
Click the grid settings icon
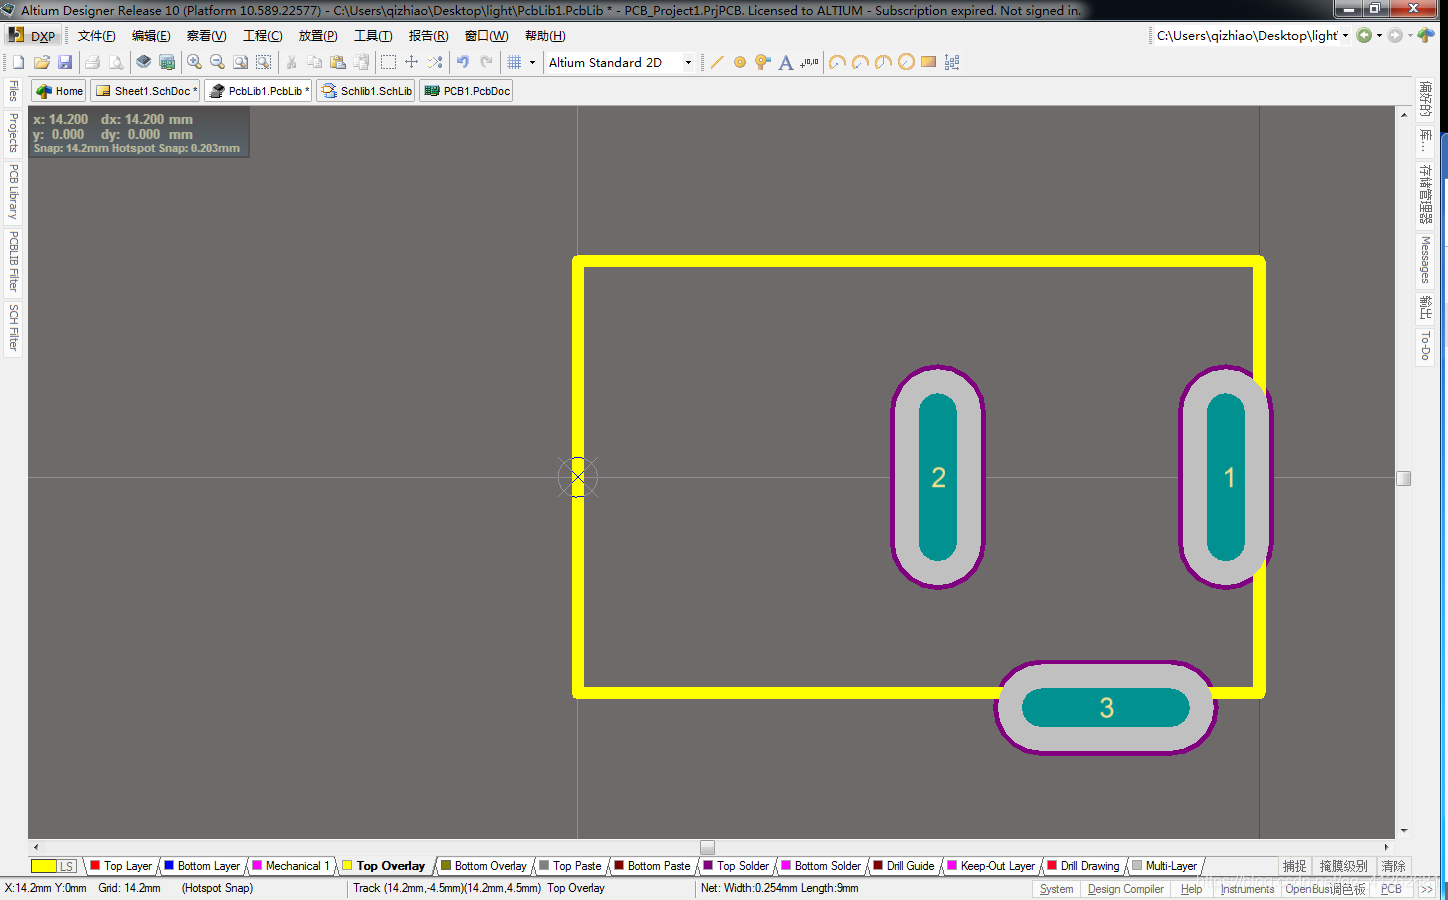pyautogui.click(x=514, y=62)
